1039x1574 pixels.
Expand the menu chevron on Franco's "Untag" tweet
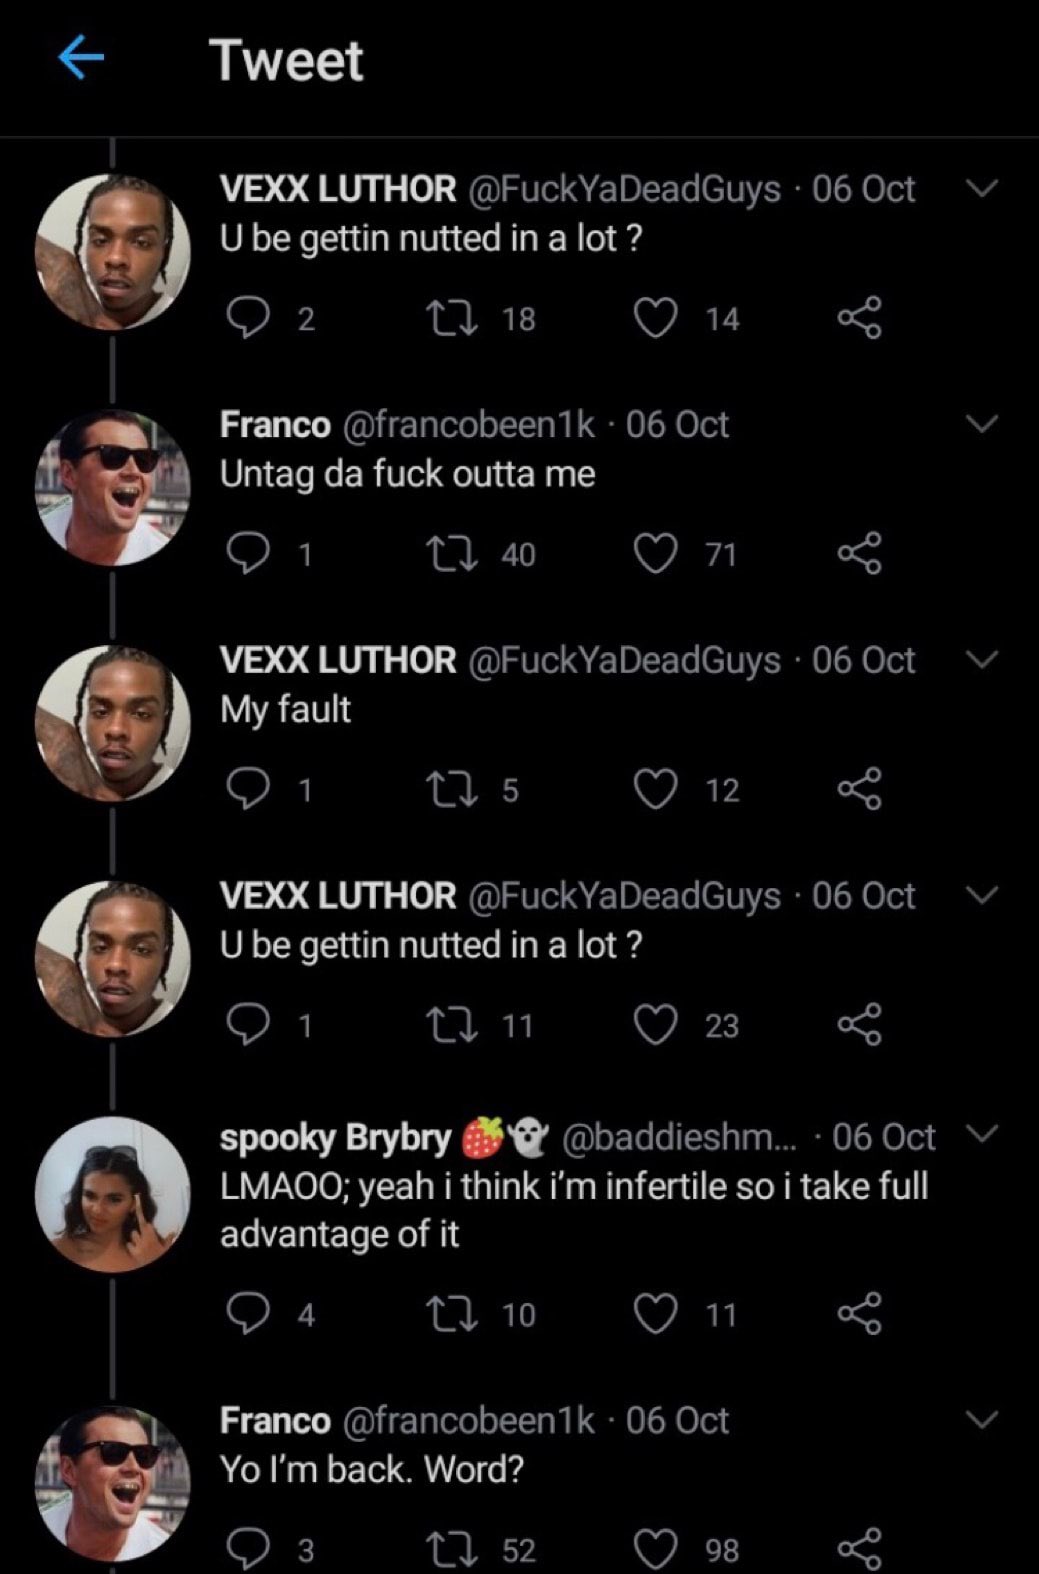(x=983, y=424)
